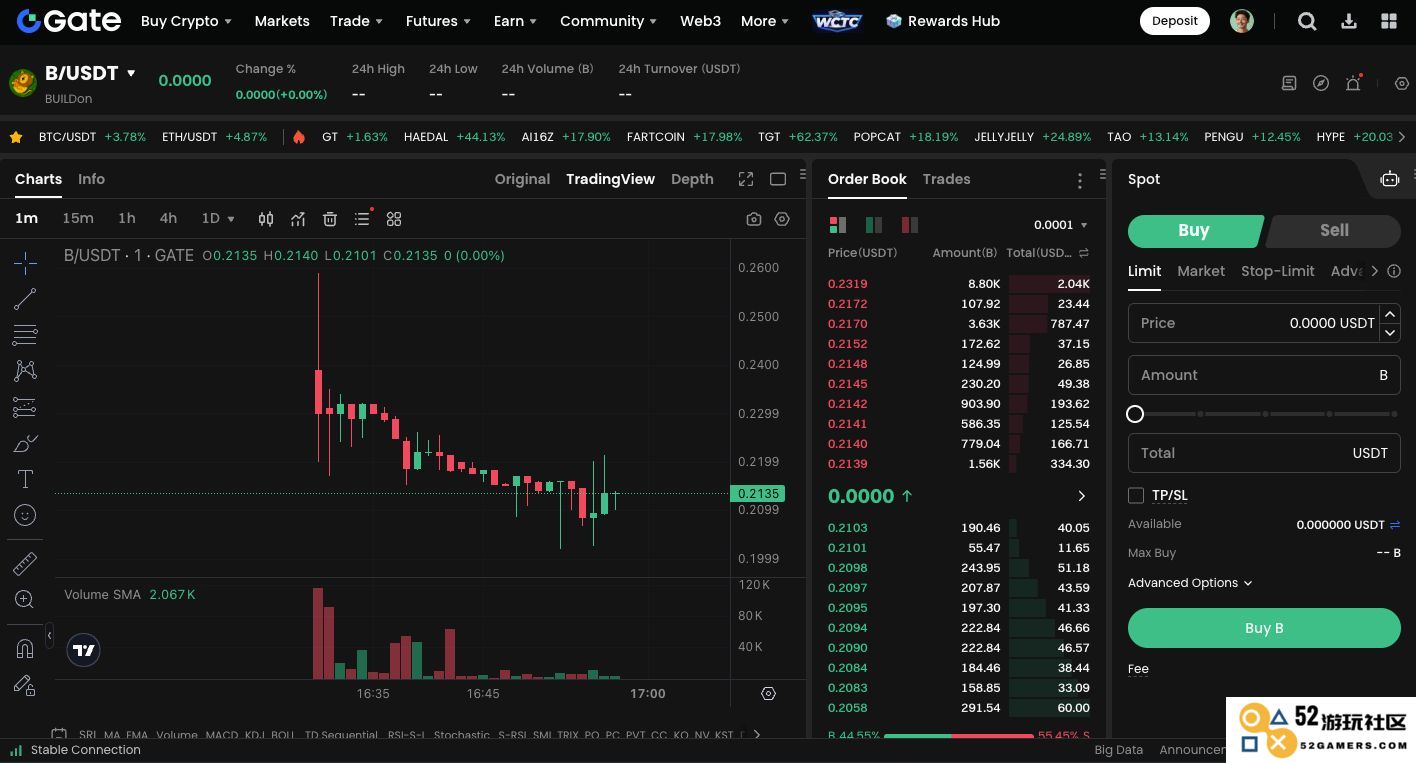Open the trading bot robot icon

[1390, 179]
